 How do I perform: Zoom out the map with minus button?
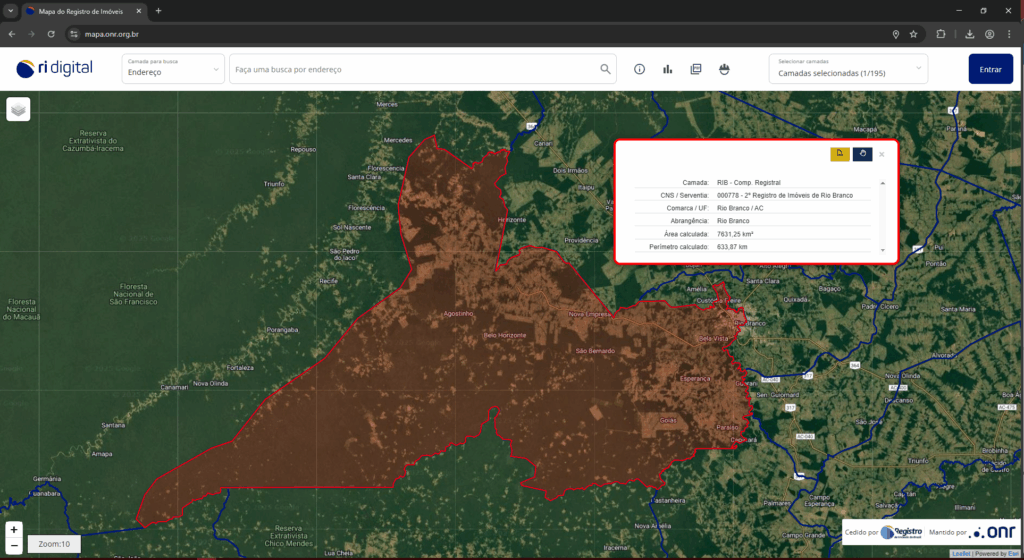(x=14, y=543)
